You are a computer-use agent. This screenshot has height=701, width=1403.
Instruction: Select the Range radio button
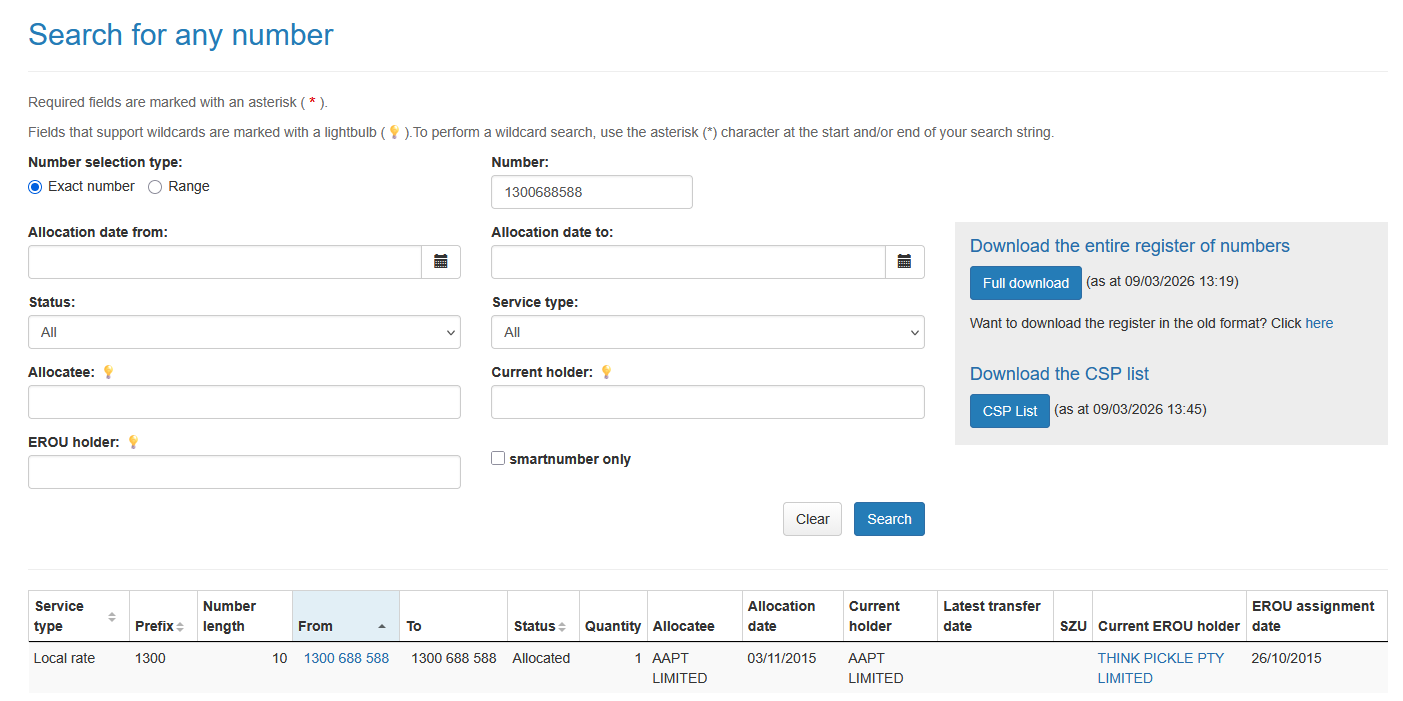155,187
